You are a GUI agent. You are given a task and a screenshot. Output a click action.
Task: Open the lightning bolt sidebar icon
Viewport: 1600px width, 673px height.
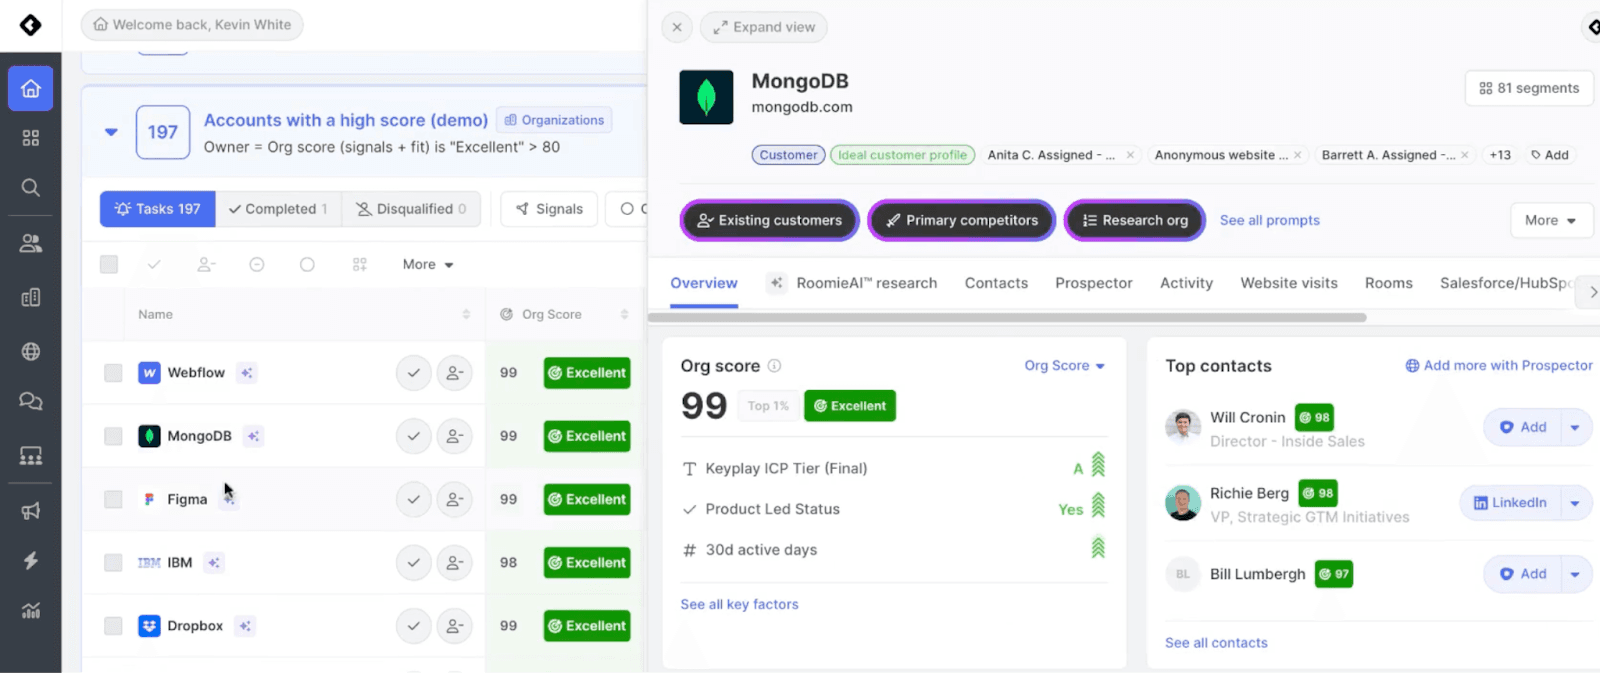[x=31, y=560]
